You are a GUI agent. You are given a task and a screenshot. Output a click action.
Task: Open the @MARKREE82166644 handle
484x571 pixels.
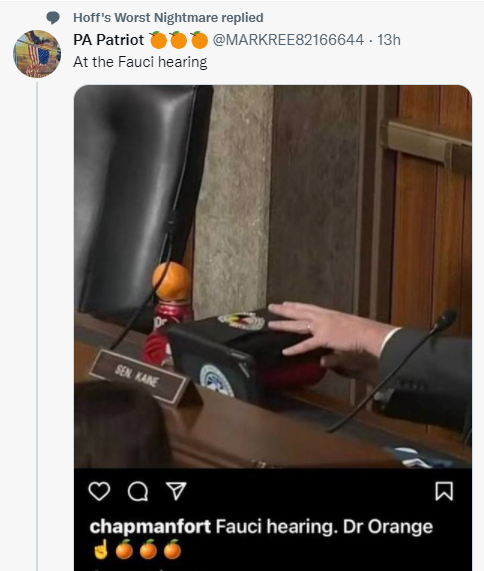288,40
